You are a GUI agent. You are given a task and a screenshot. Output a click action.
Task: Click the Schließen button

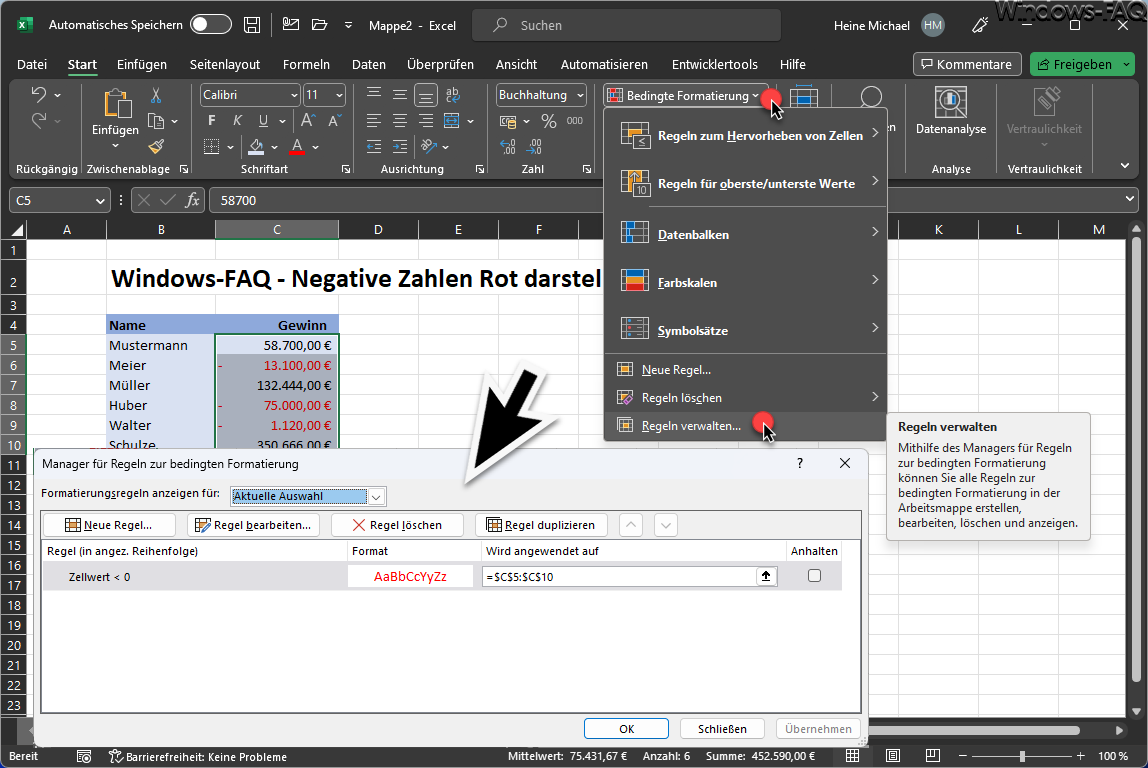tap(722, 728)
